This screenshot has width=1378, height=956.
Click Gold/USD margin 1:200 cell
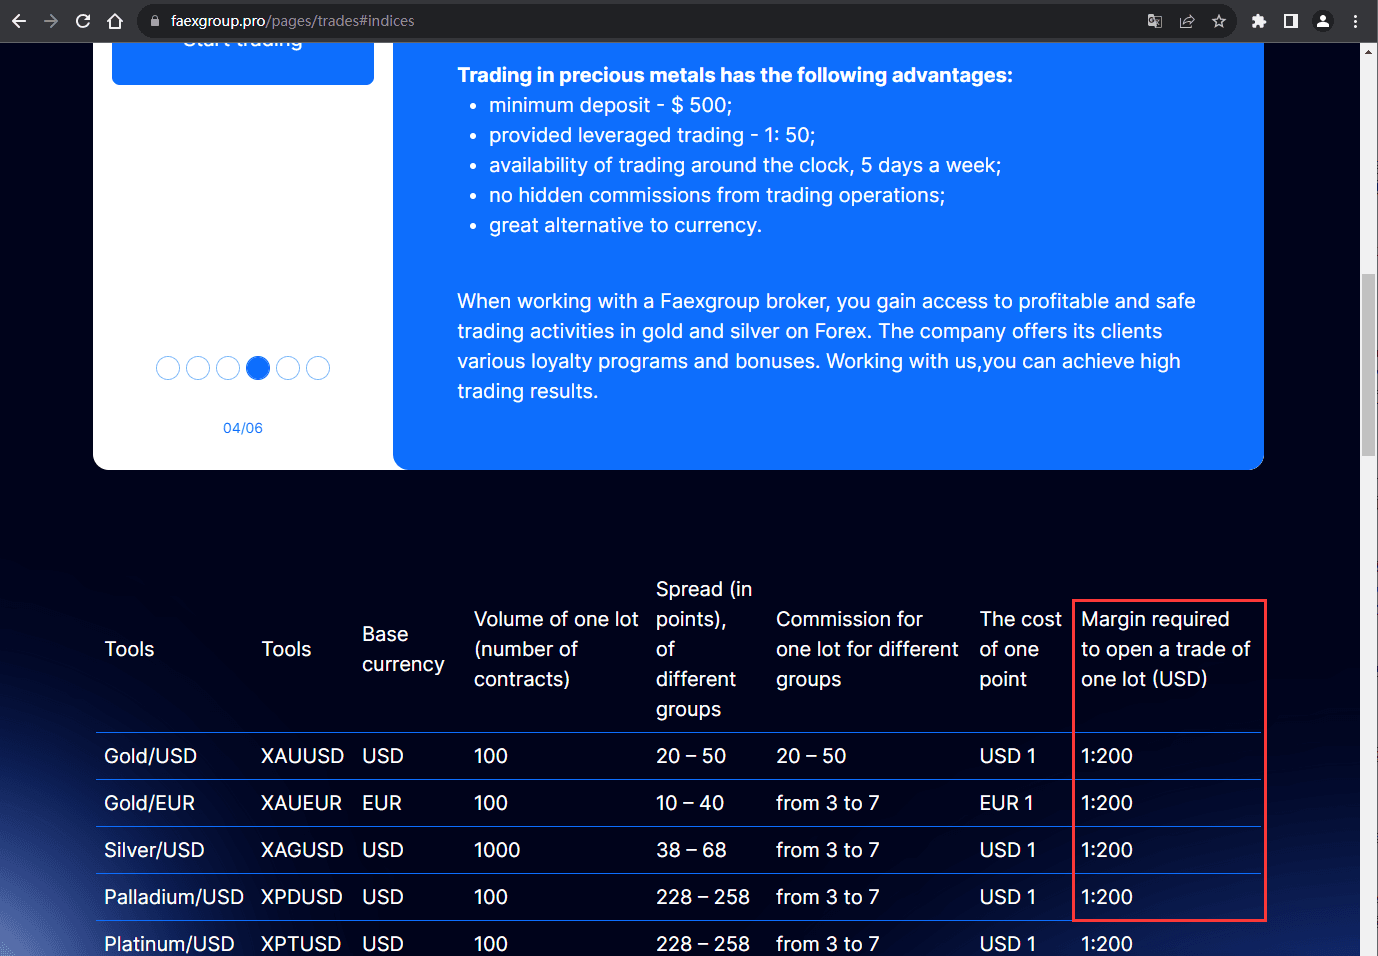click(x=1107, y=756)
